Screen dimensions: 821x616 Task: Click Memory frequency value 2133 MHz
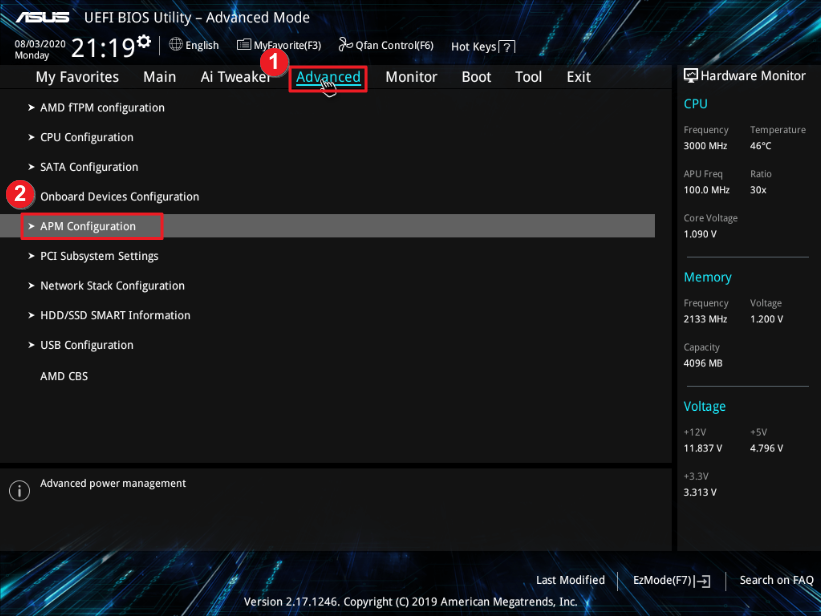(x=705, y=319)
